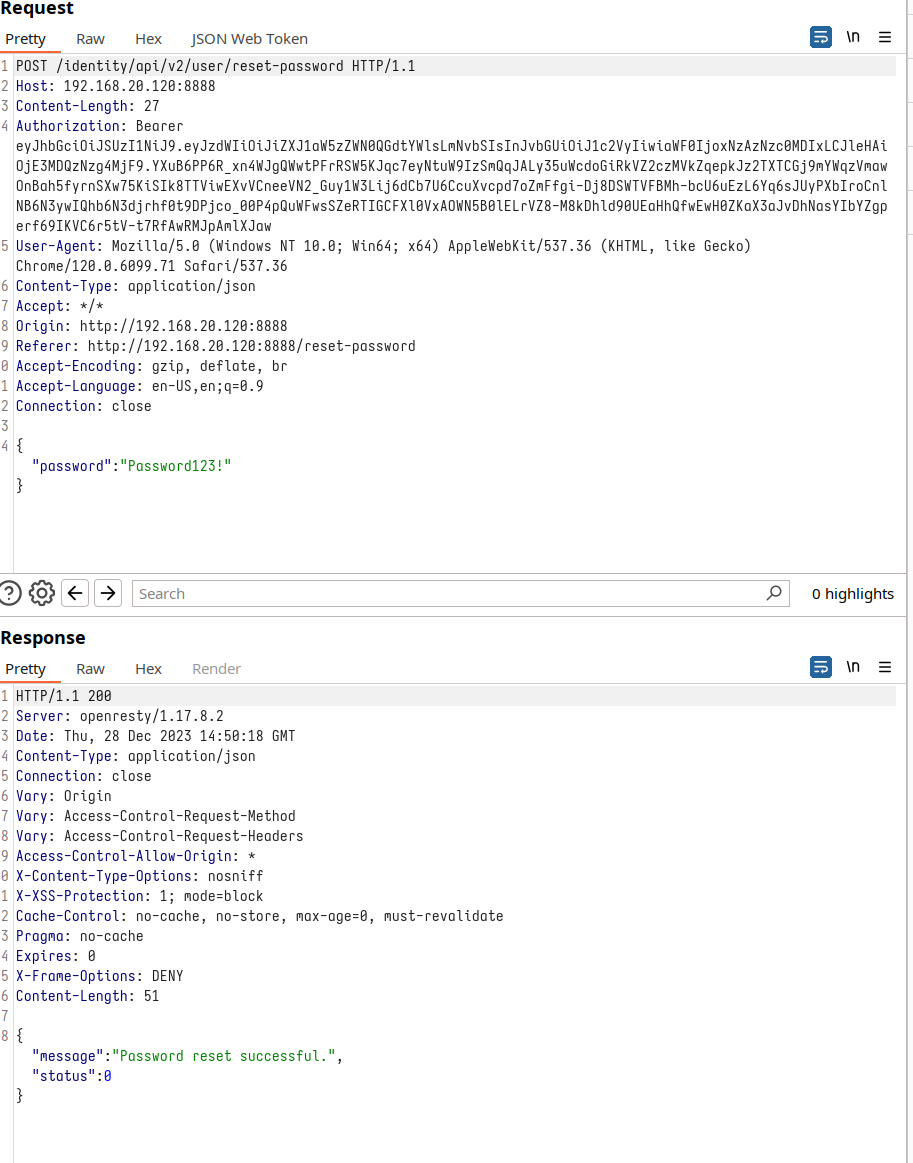Image resolution: width=913 pixels, height=1163 pixels.
Task: Toggle word wrap icon in Response panel
Action: click(x=820, y=667)
